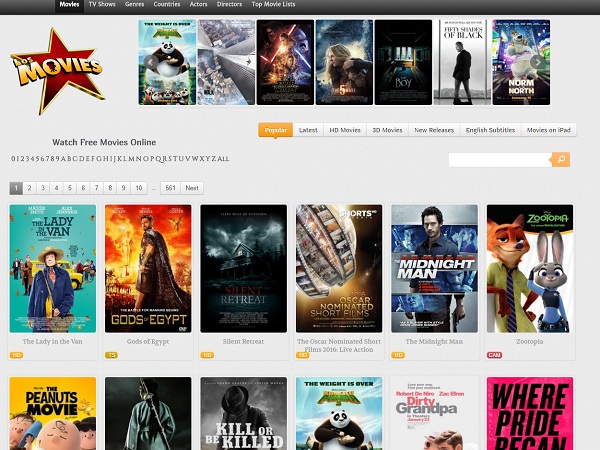600x450 pixels.
Task: Switch to the Latest tab
Action: coord(308,130)
